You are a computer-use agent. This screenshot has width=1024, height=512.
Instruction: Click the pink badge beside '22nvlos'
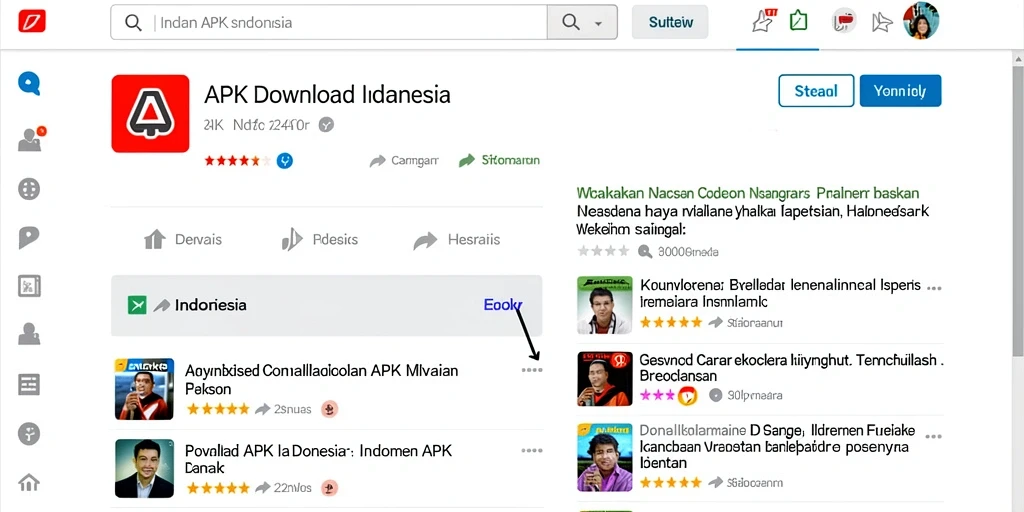(330, 487)
